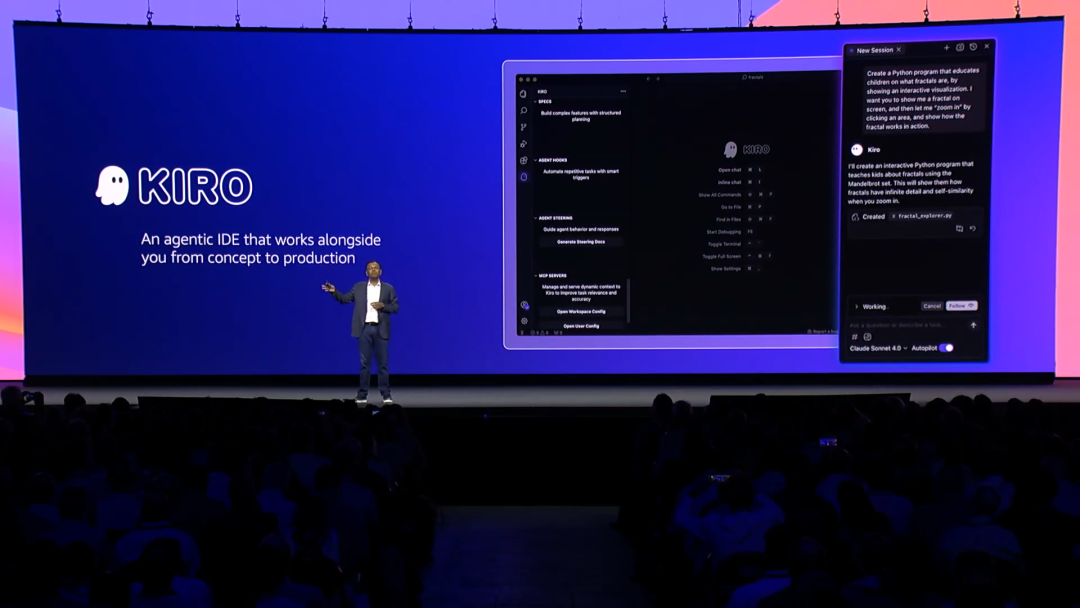This screenshot has height=608, width=1080.
Task: Open the Accounts icon in the activity bar
Action: point(524,305)
